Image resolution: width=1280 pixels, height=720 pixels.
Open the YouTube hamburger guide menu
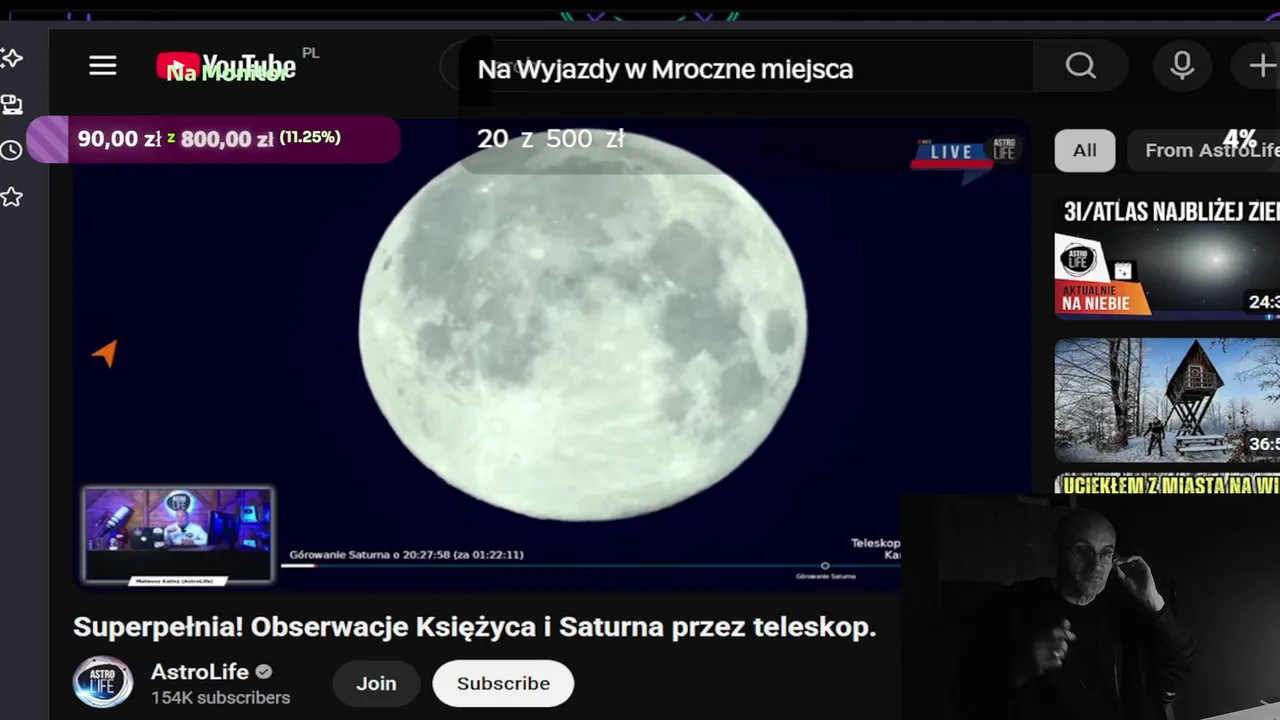[103, 67]
